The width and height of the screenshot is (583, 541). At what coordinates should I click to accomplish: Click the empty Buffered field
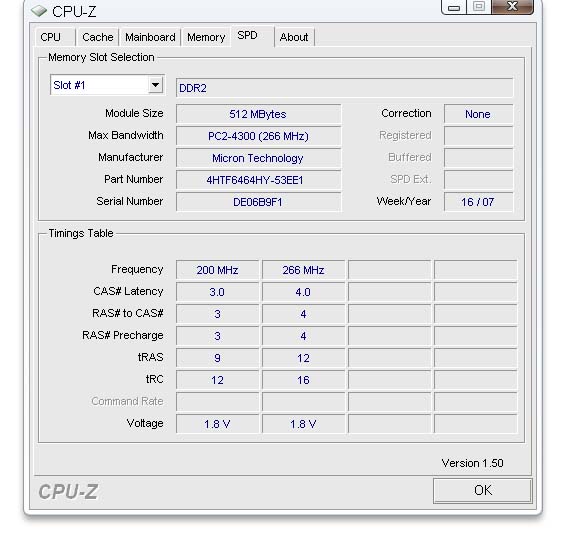pos(478,158)
